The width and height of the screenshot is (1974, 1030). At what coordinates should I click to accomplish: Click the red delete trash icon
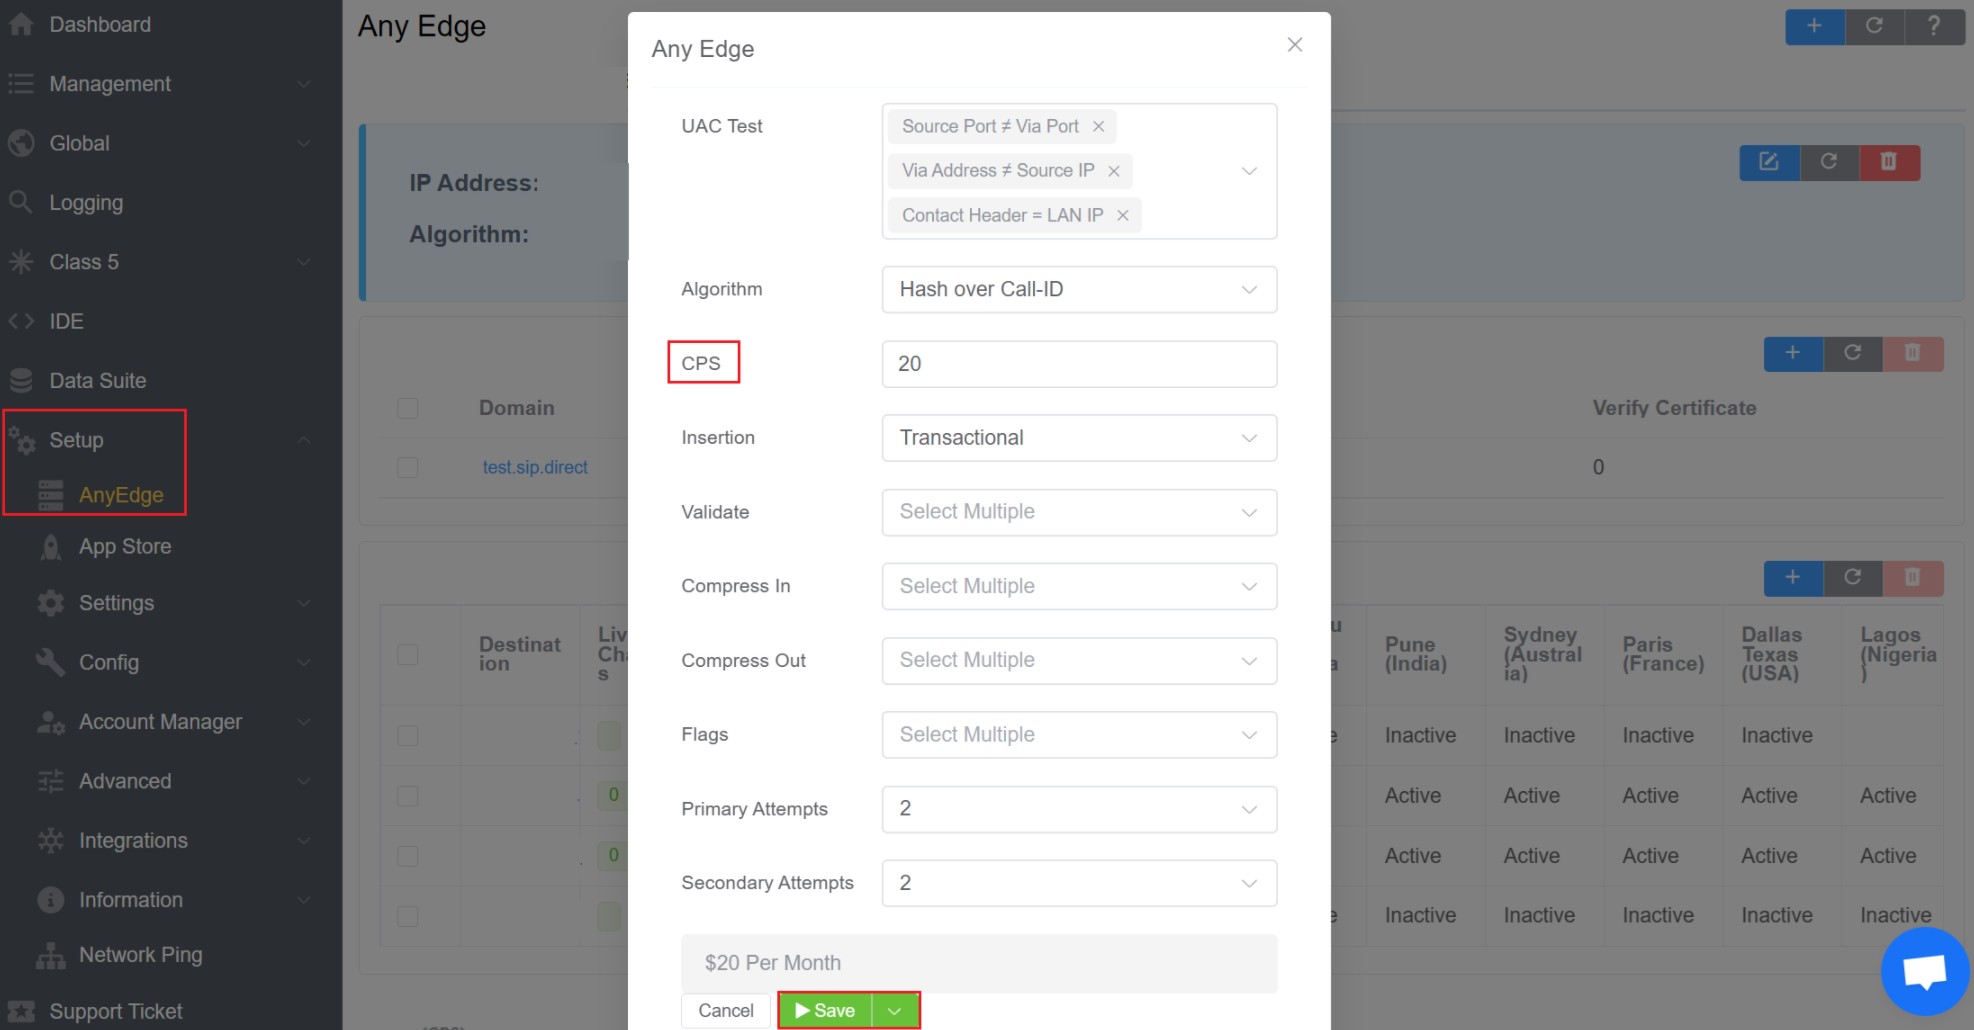1888,162
